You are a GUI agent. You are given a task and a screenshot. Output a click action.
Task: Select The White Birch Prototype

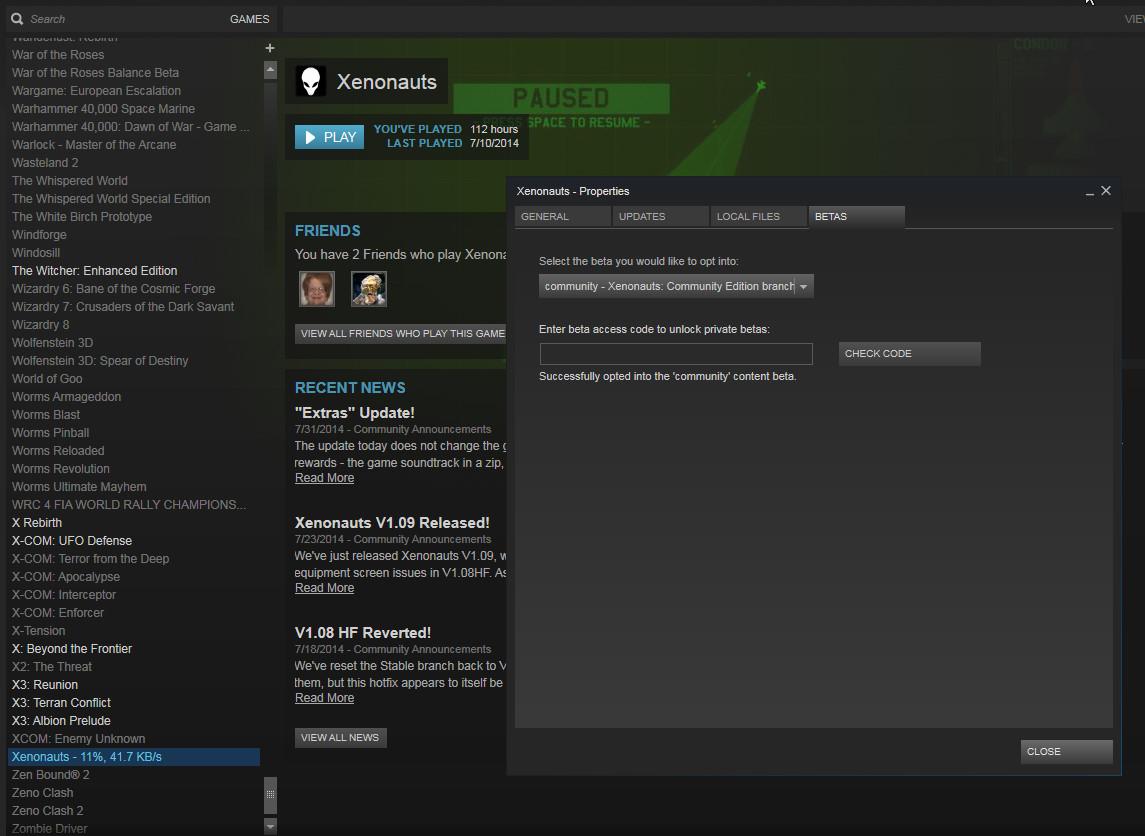82,217
